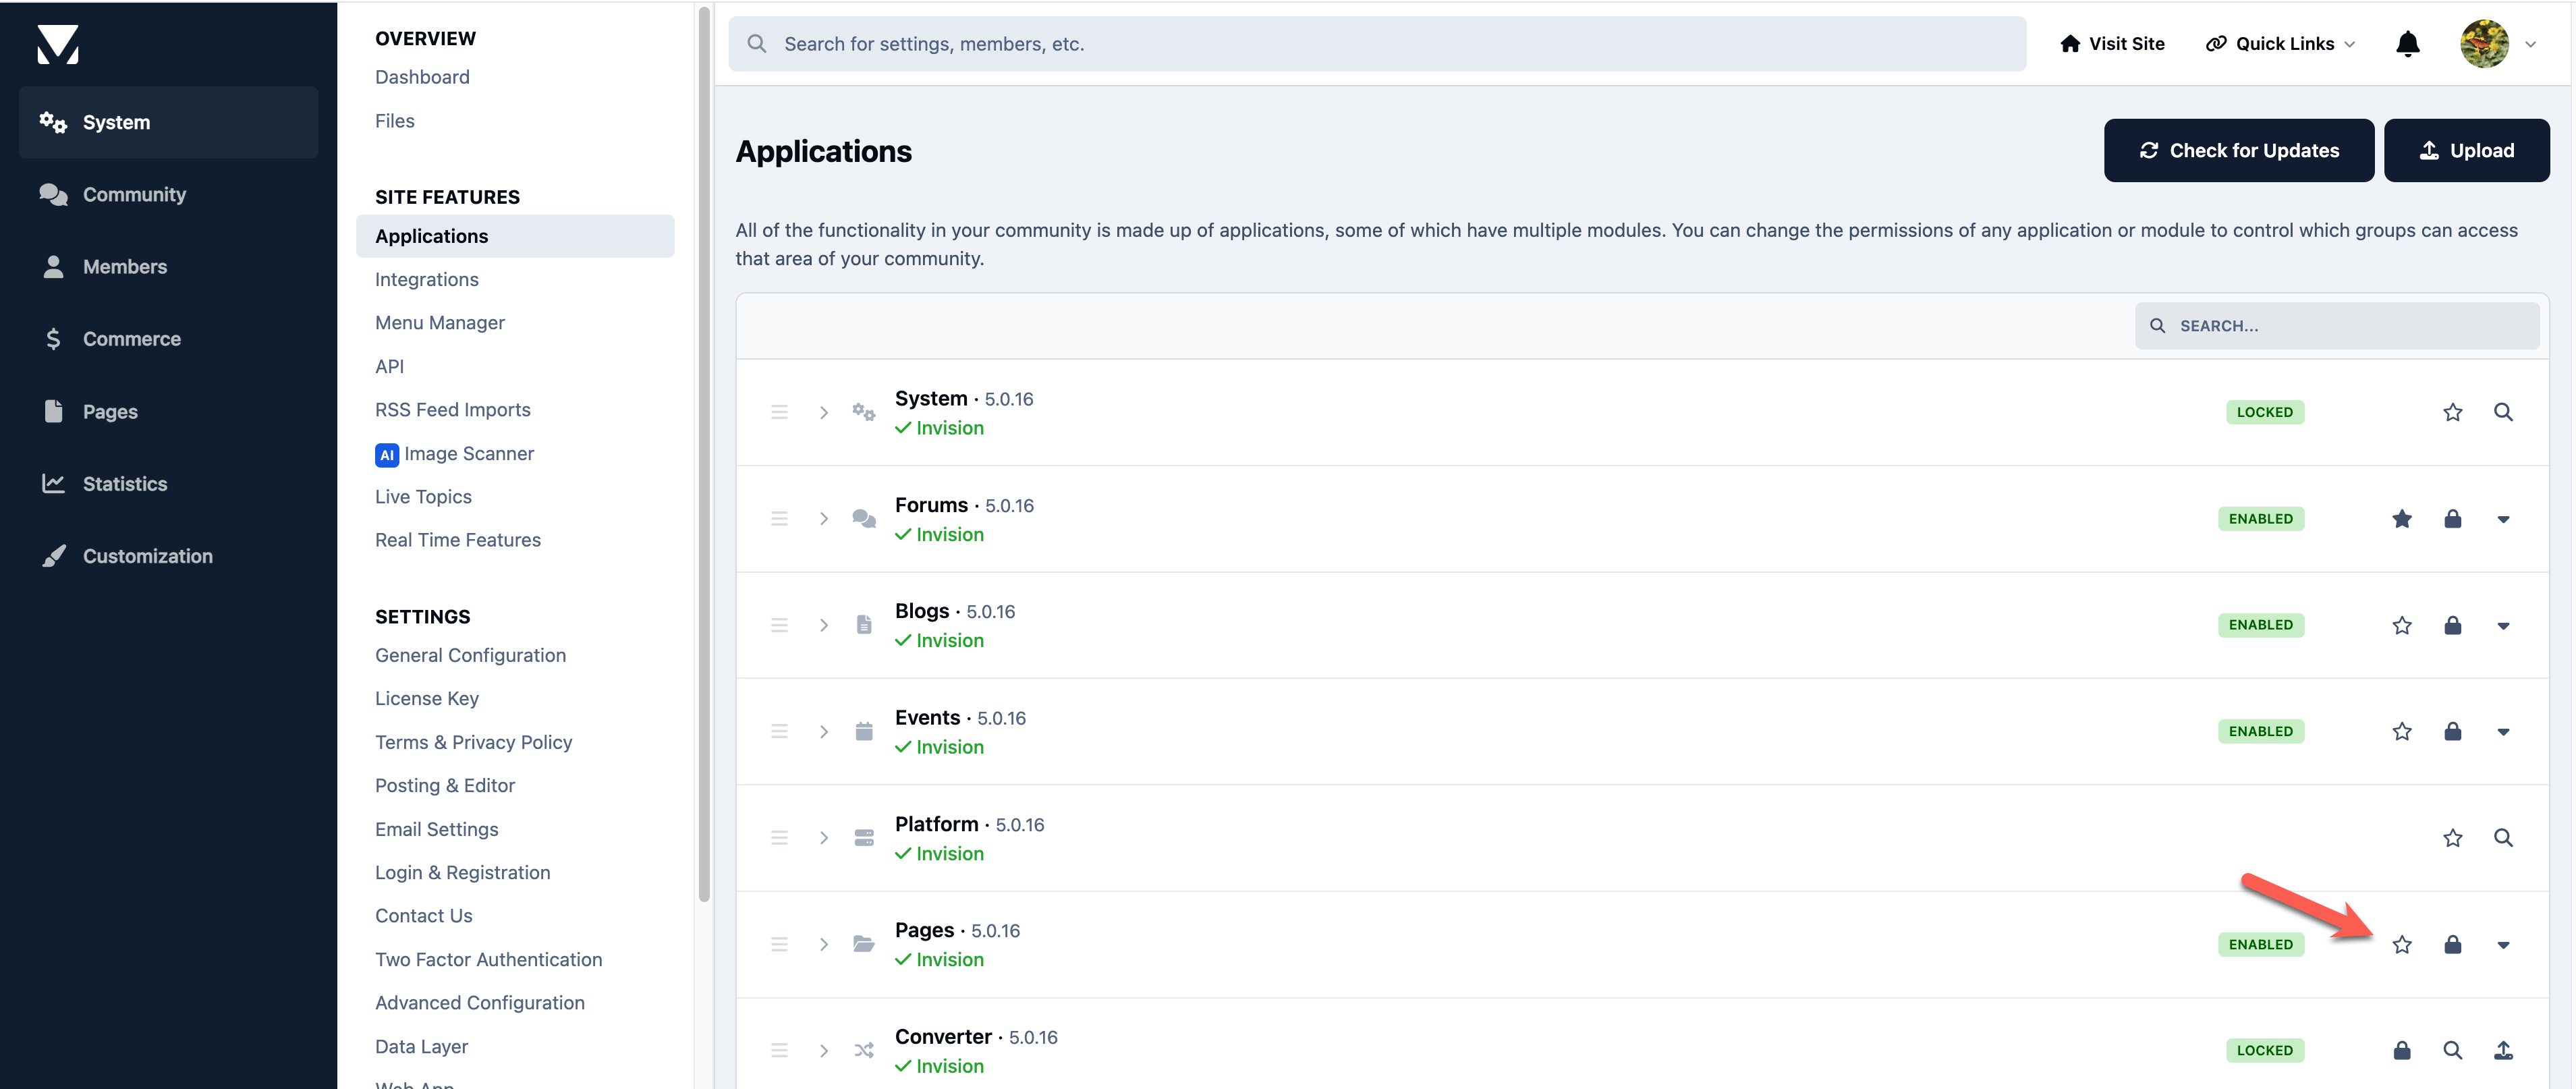Expand the Blogs application modules
The width and height of the screenshot is (2576, 1089).
click(x=824, y=625)
